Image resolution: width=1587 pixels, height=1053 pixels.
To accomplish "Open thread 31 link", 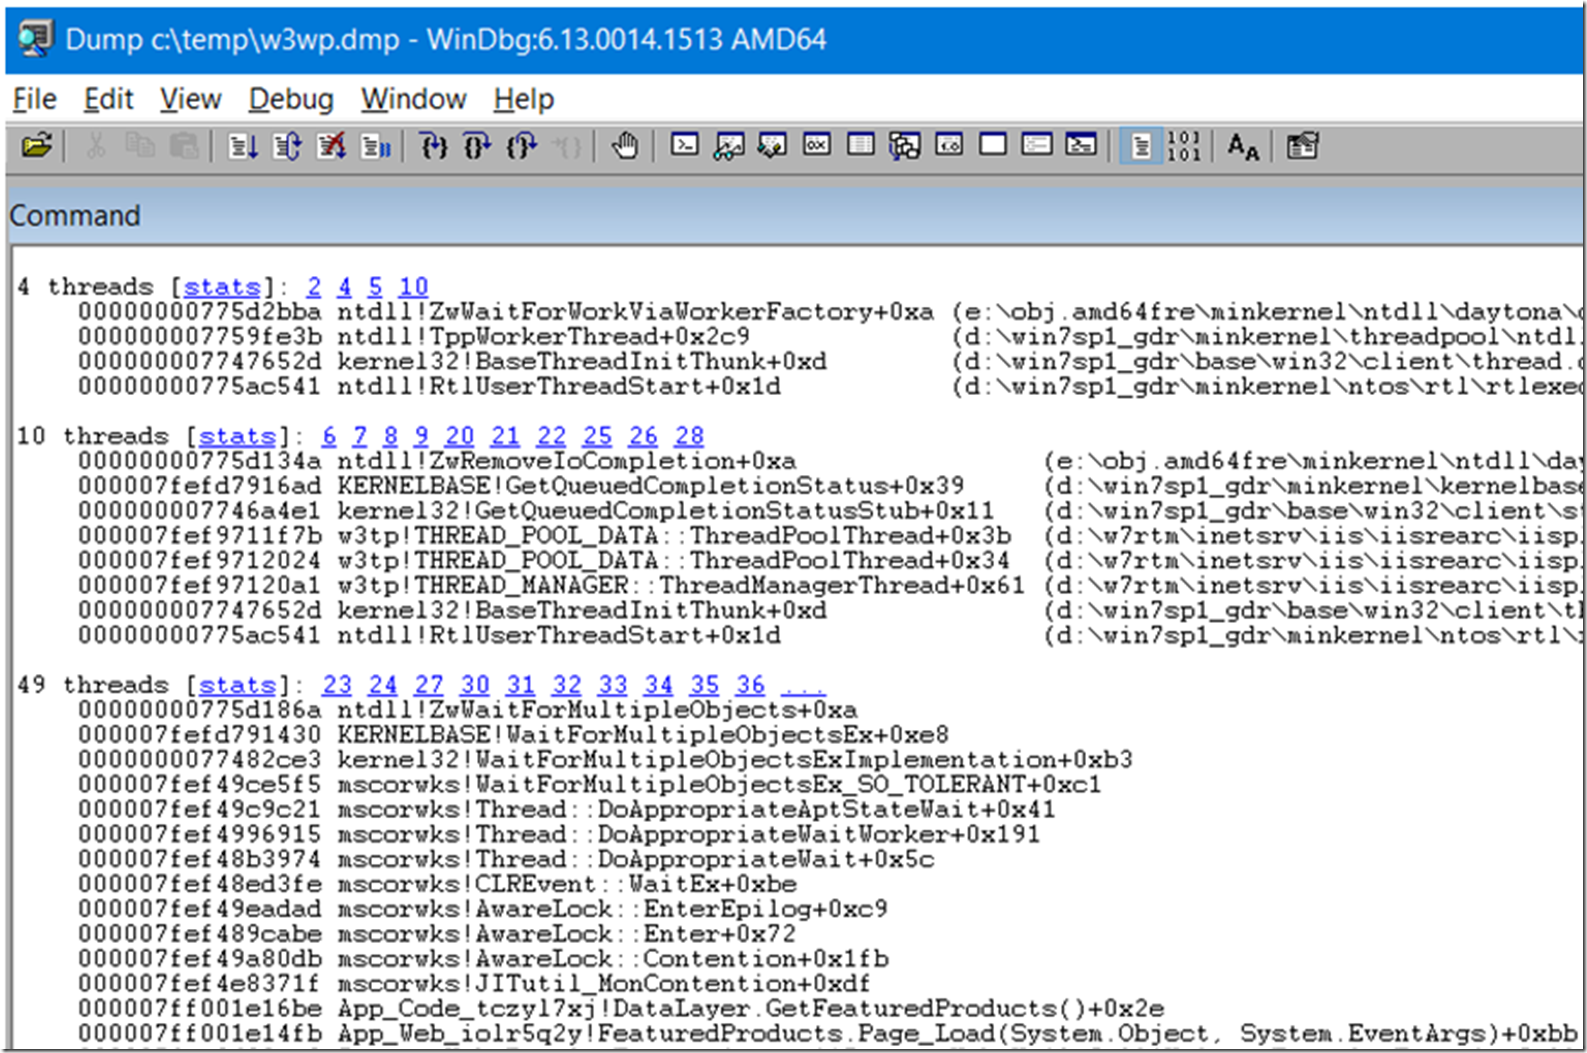I will pyautogui.click(x=520, y=685).
